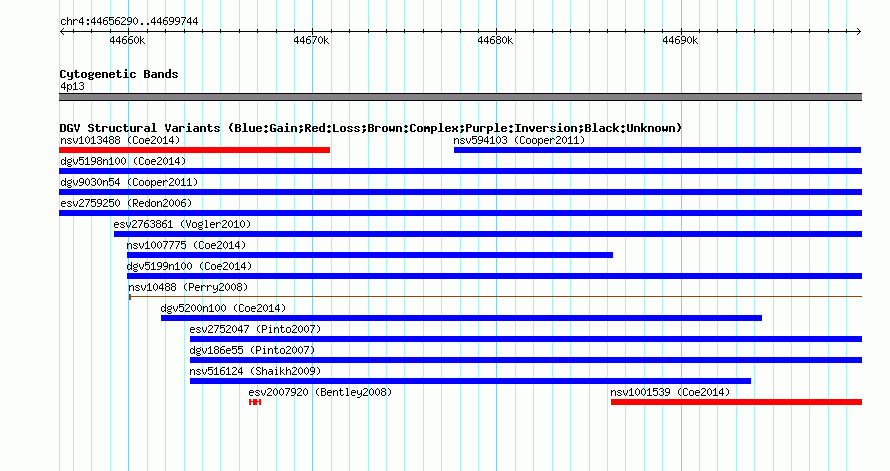Open nsv516124 (Shaikh2009) label
The height and width of the screenshot is (471, 890).
(255, 371)
